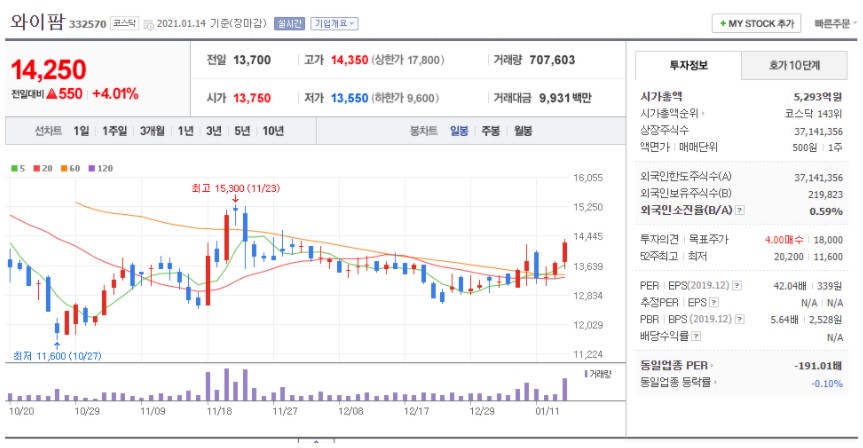Select the 10년 line chart period
The height and width of the screenshot is (448, 863).
pos(273,131)
